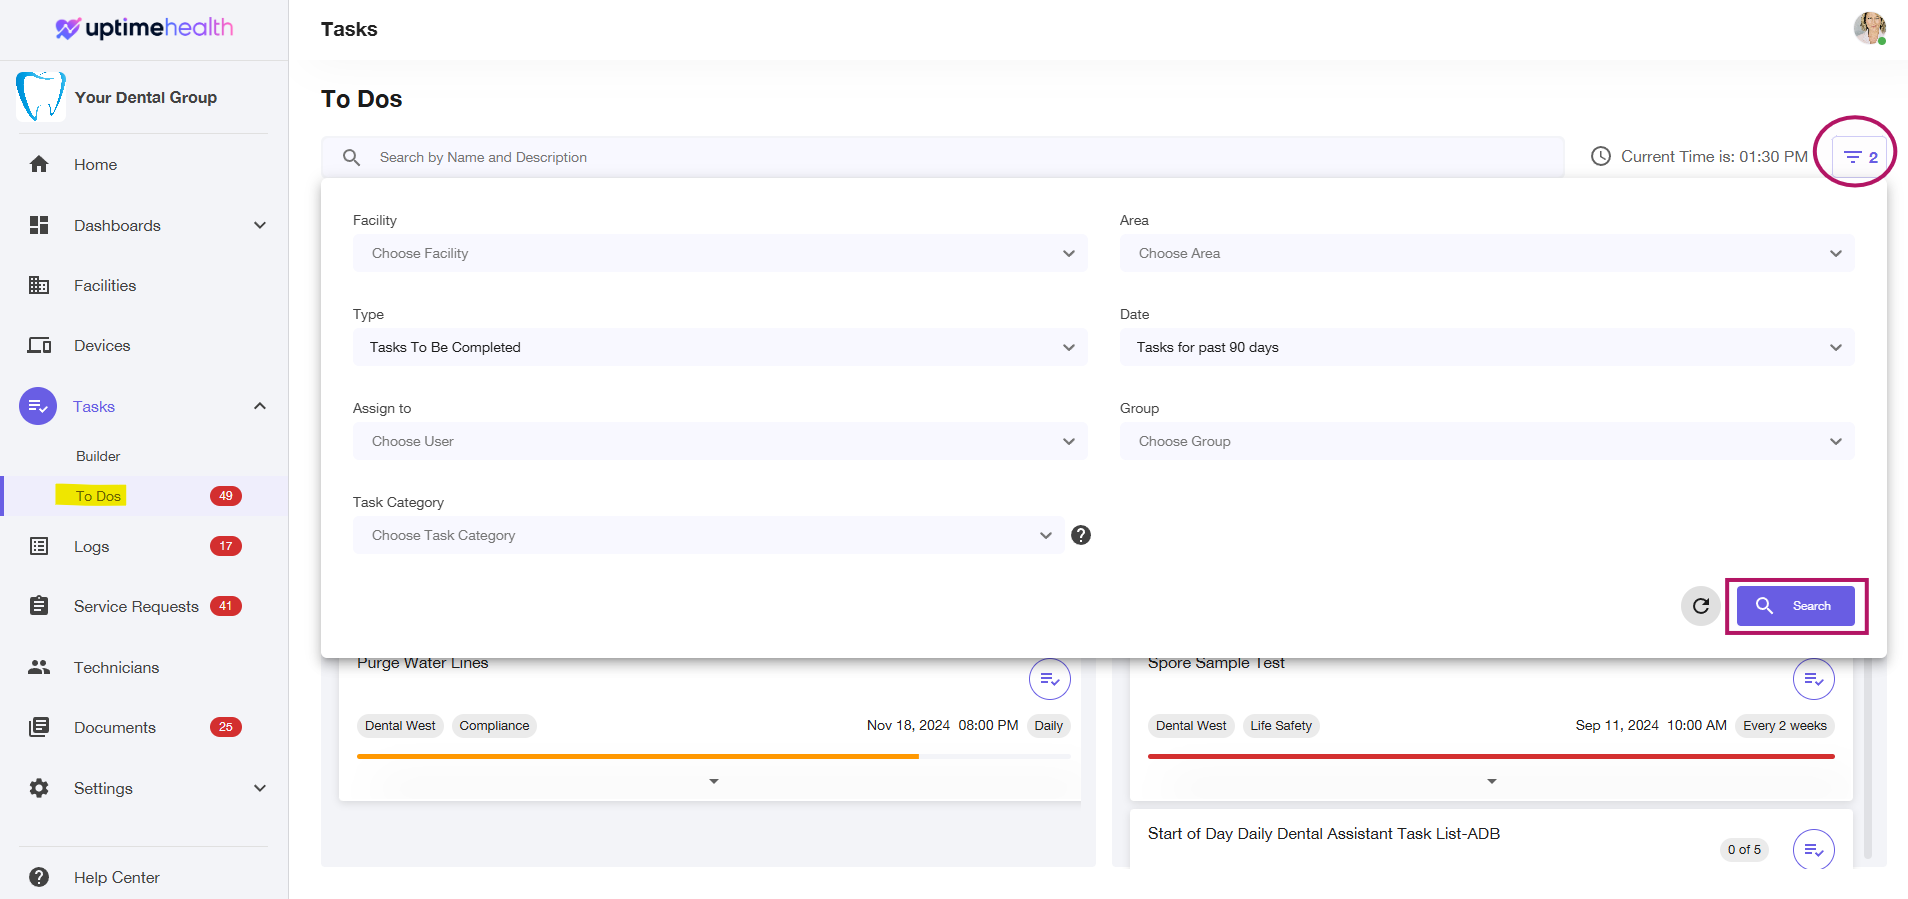Image resolution: width=1908 pixels, height=899 pixels.
Task: Click the Service Requests clipboard icon
Action: (x=39, y=606)
